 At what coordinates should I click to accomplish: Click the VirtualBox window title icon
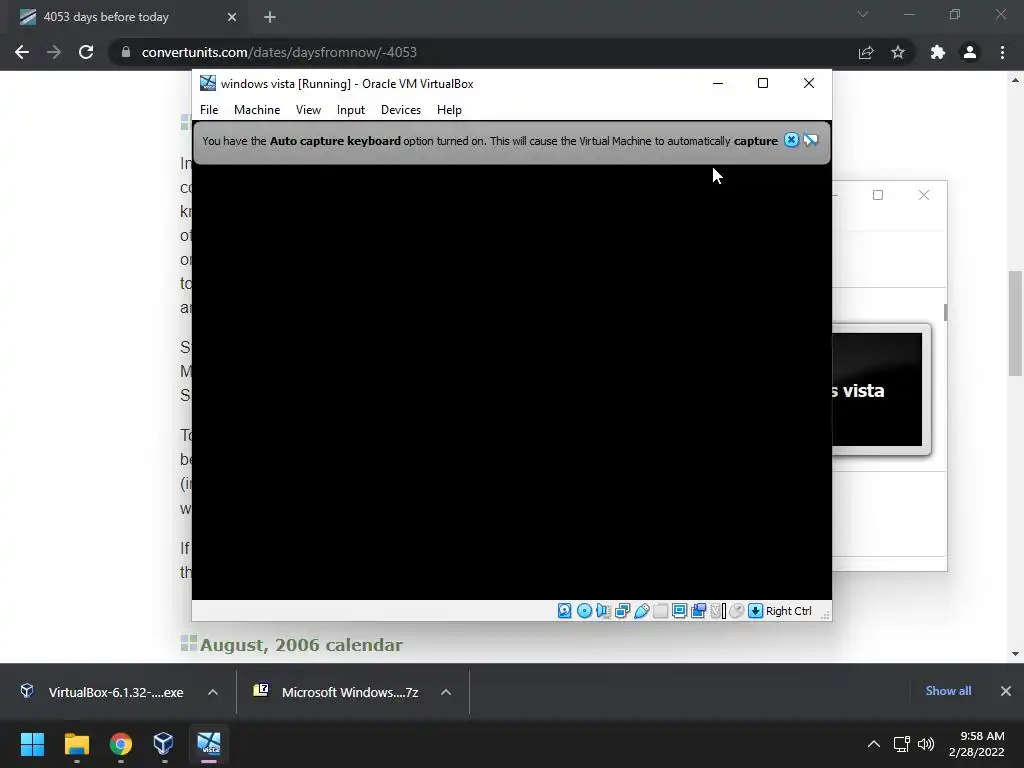pos(208,83)
